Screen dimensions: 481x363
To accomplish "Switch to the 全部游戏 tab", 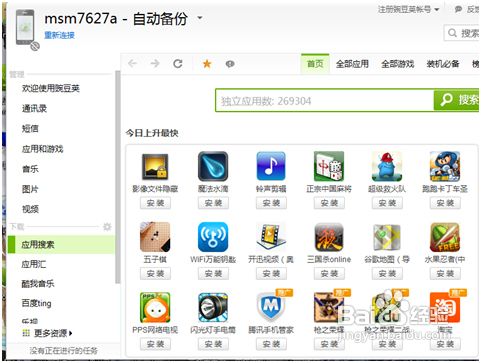I will 397,64.
